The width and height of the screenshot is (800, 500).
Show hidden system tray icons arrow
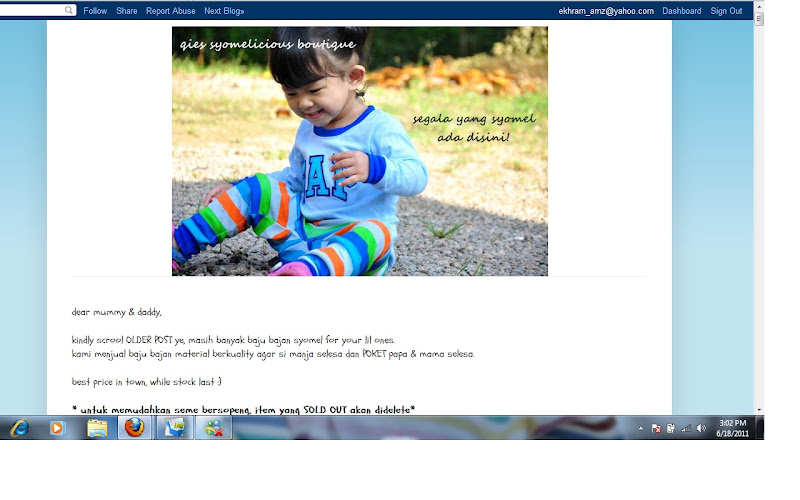(x=641, y=429)
